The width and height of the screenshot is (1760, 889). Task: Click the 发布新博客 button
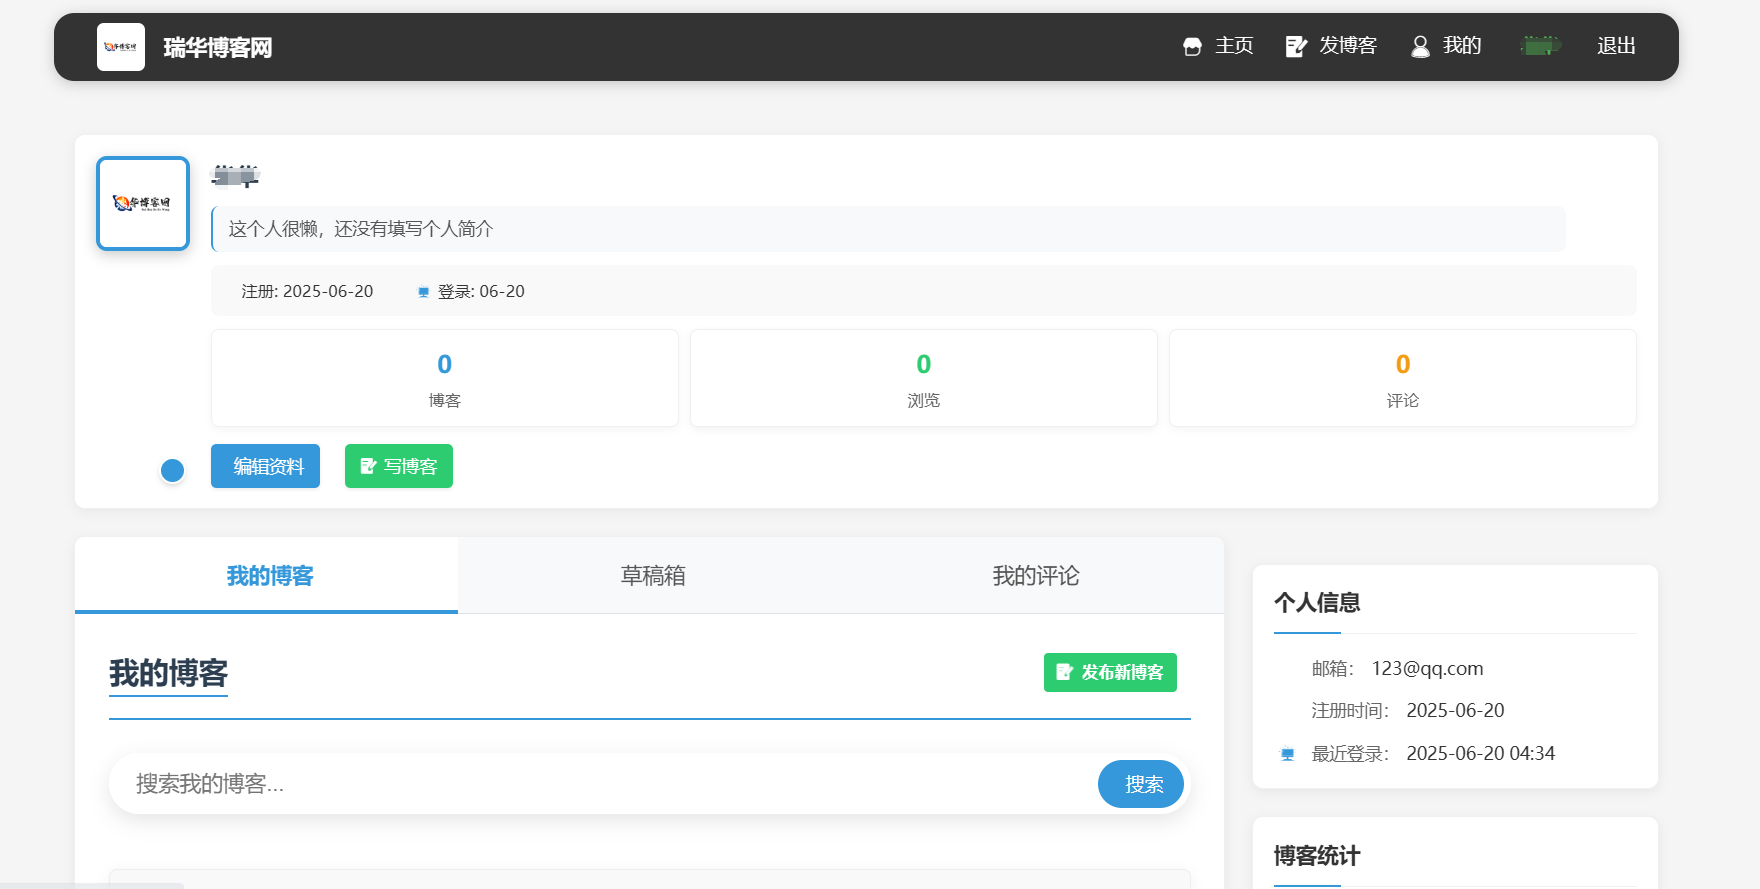[1110, 672]
